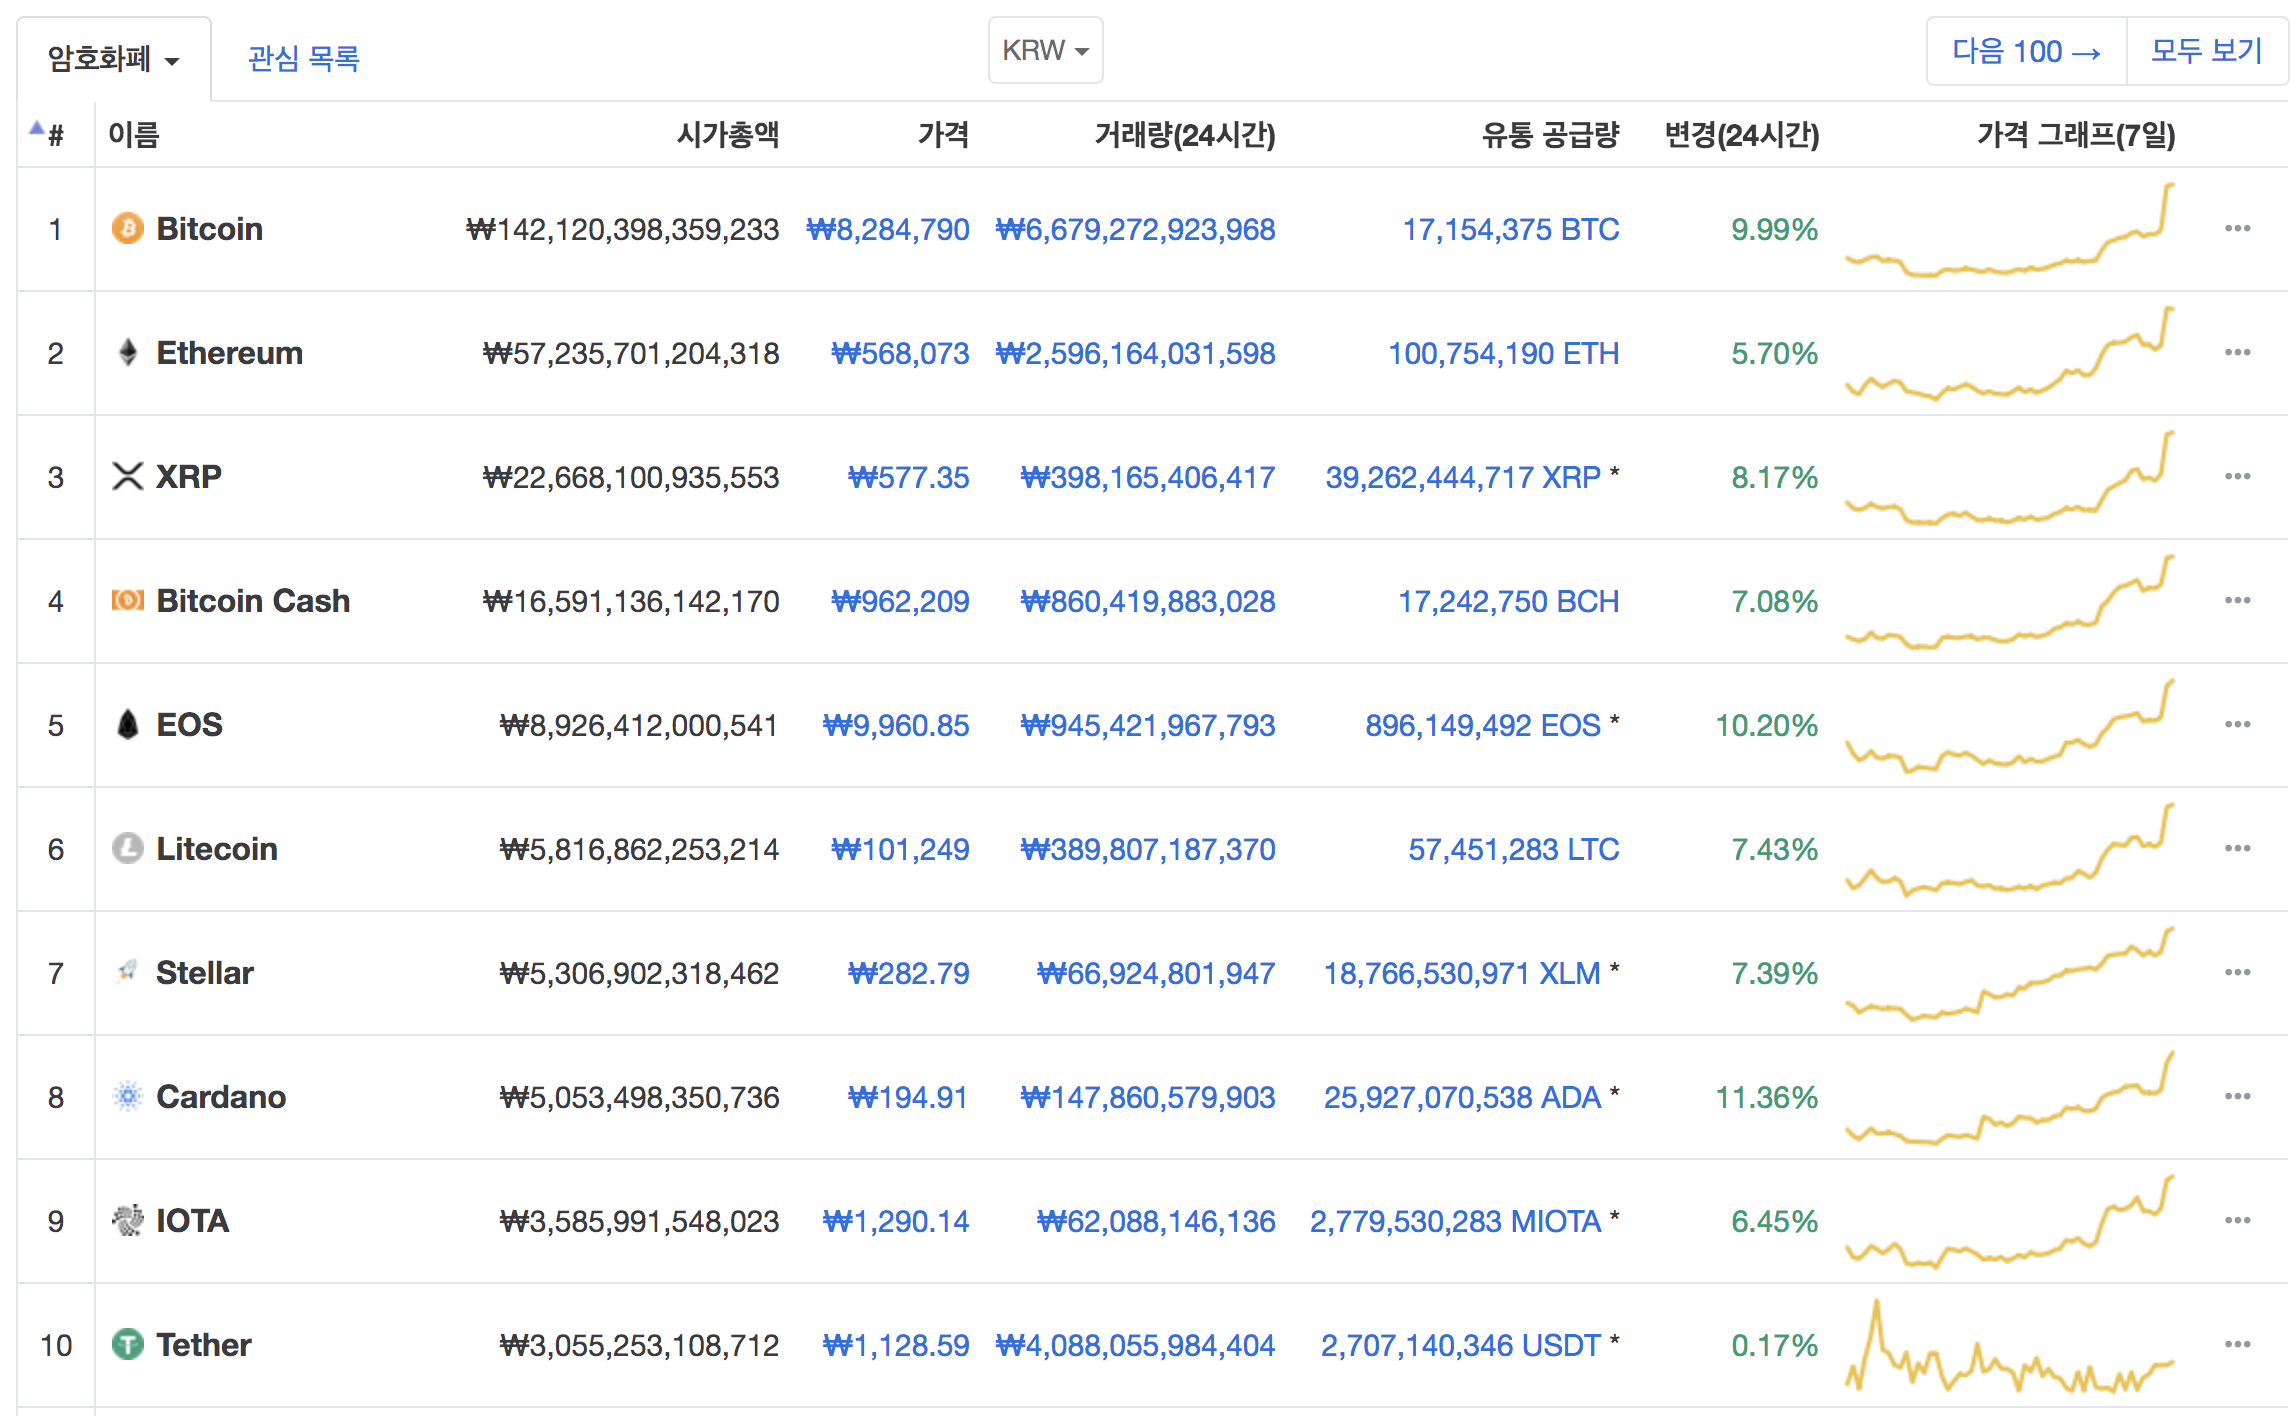Click the Bitcoin coin logo icon
This screenshot has height=1416, width=2296.
pos(127,228)
